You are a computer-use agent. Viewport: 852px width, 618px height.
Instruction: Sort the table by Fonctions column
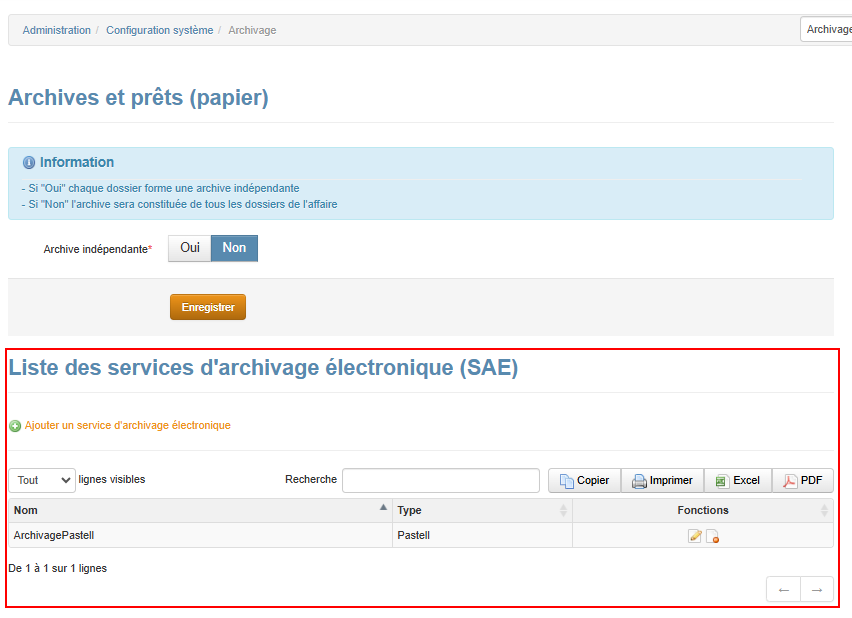(x=702, y=510)
